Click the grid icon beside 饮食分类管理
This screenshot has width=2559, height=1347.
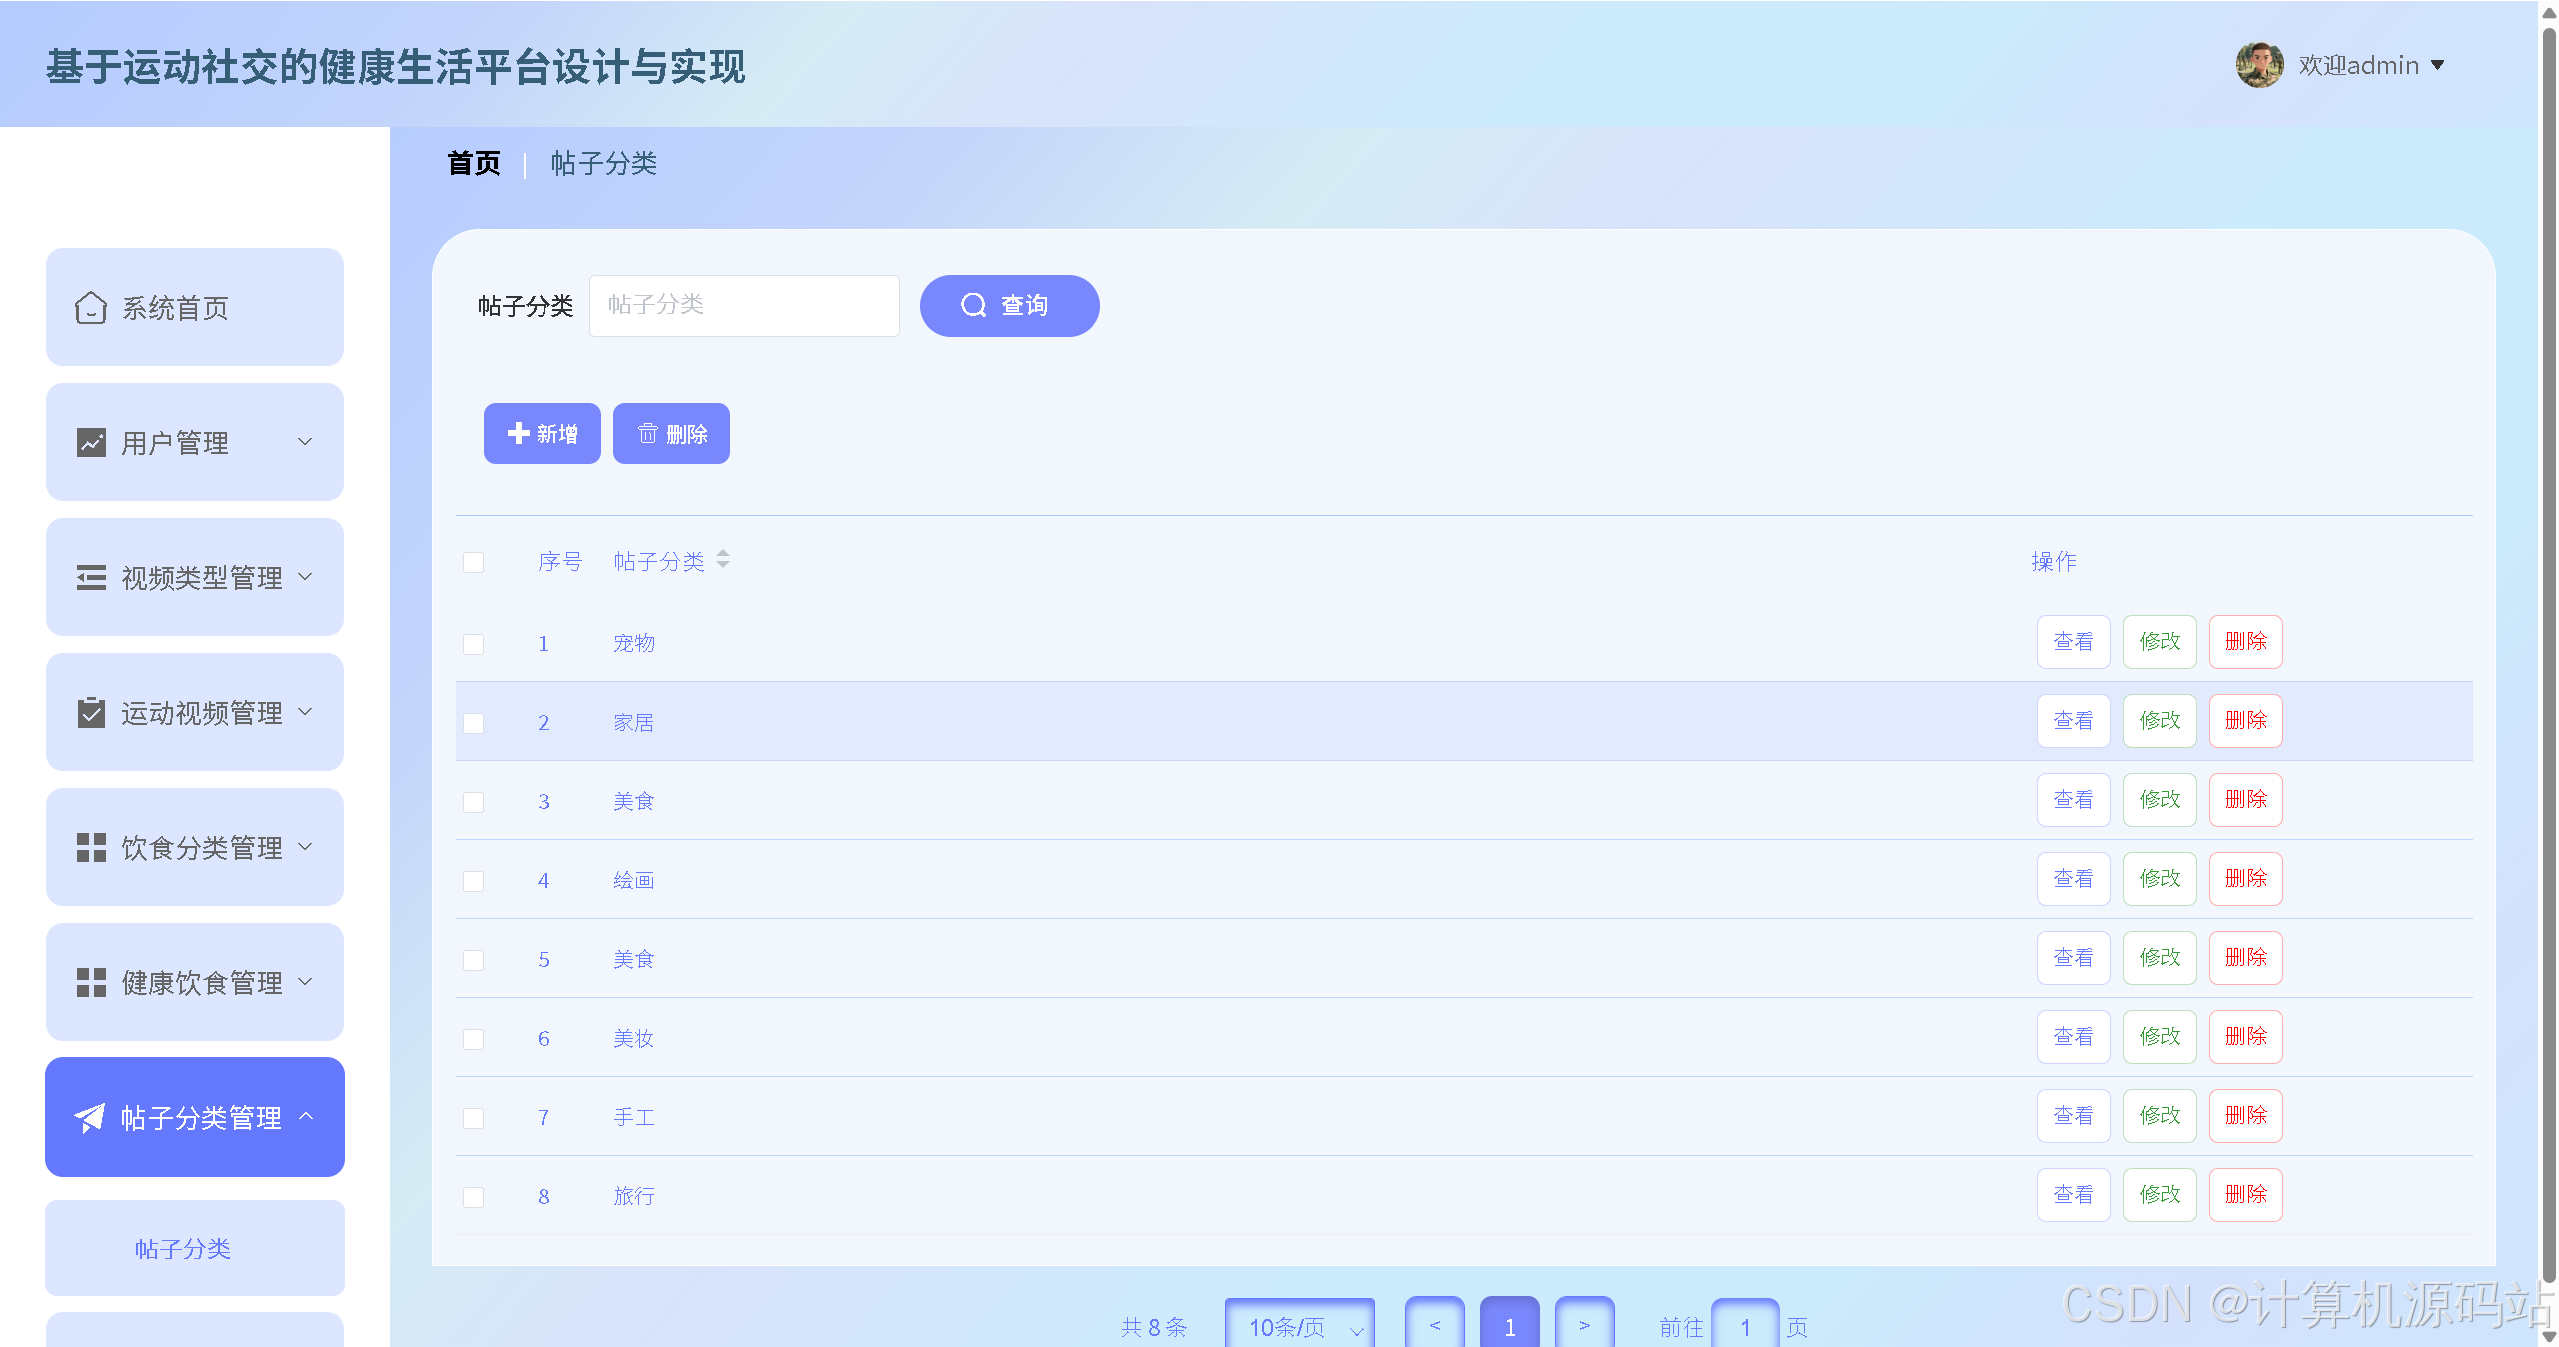[91, 848]
